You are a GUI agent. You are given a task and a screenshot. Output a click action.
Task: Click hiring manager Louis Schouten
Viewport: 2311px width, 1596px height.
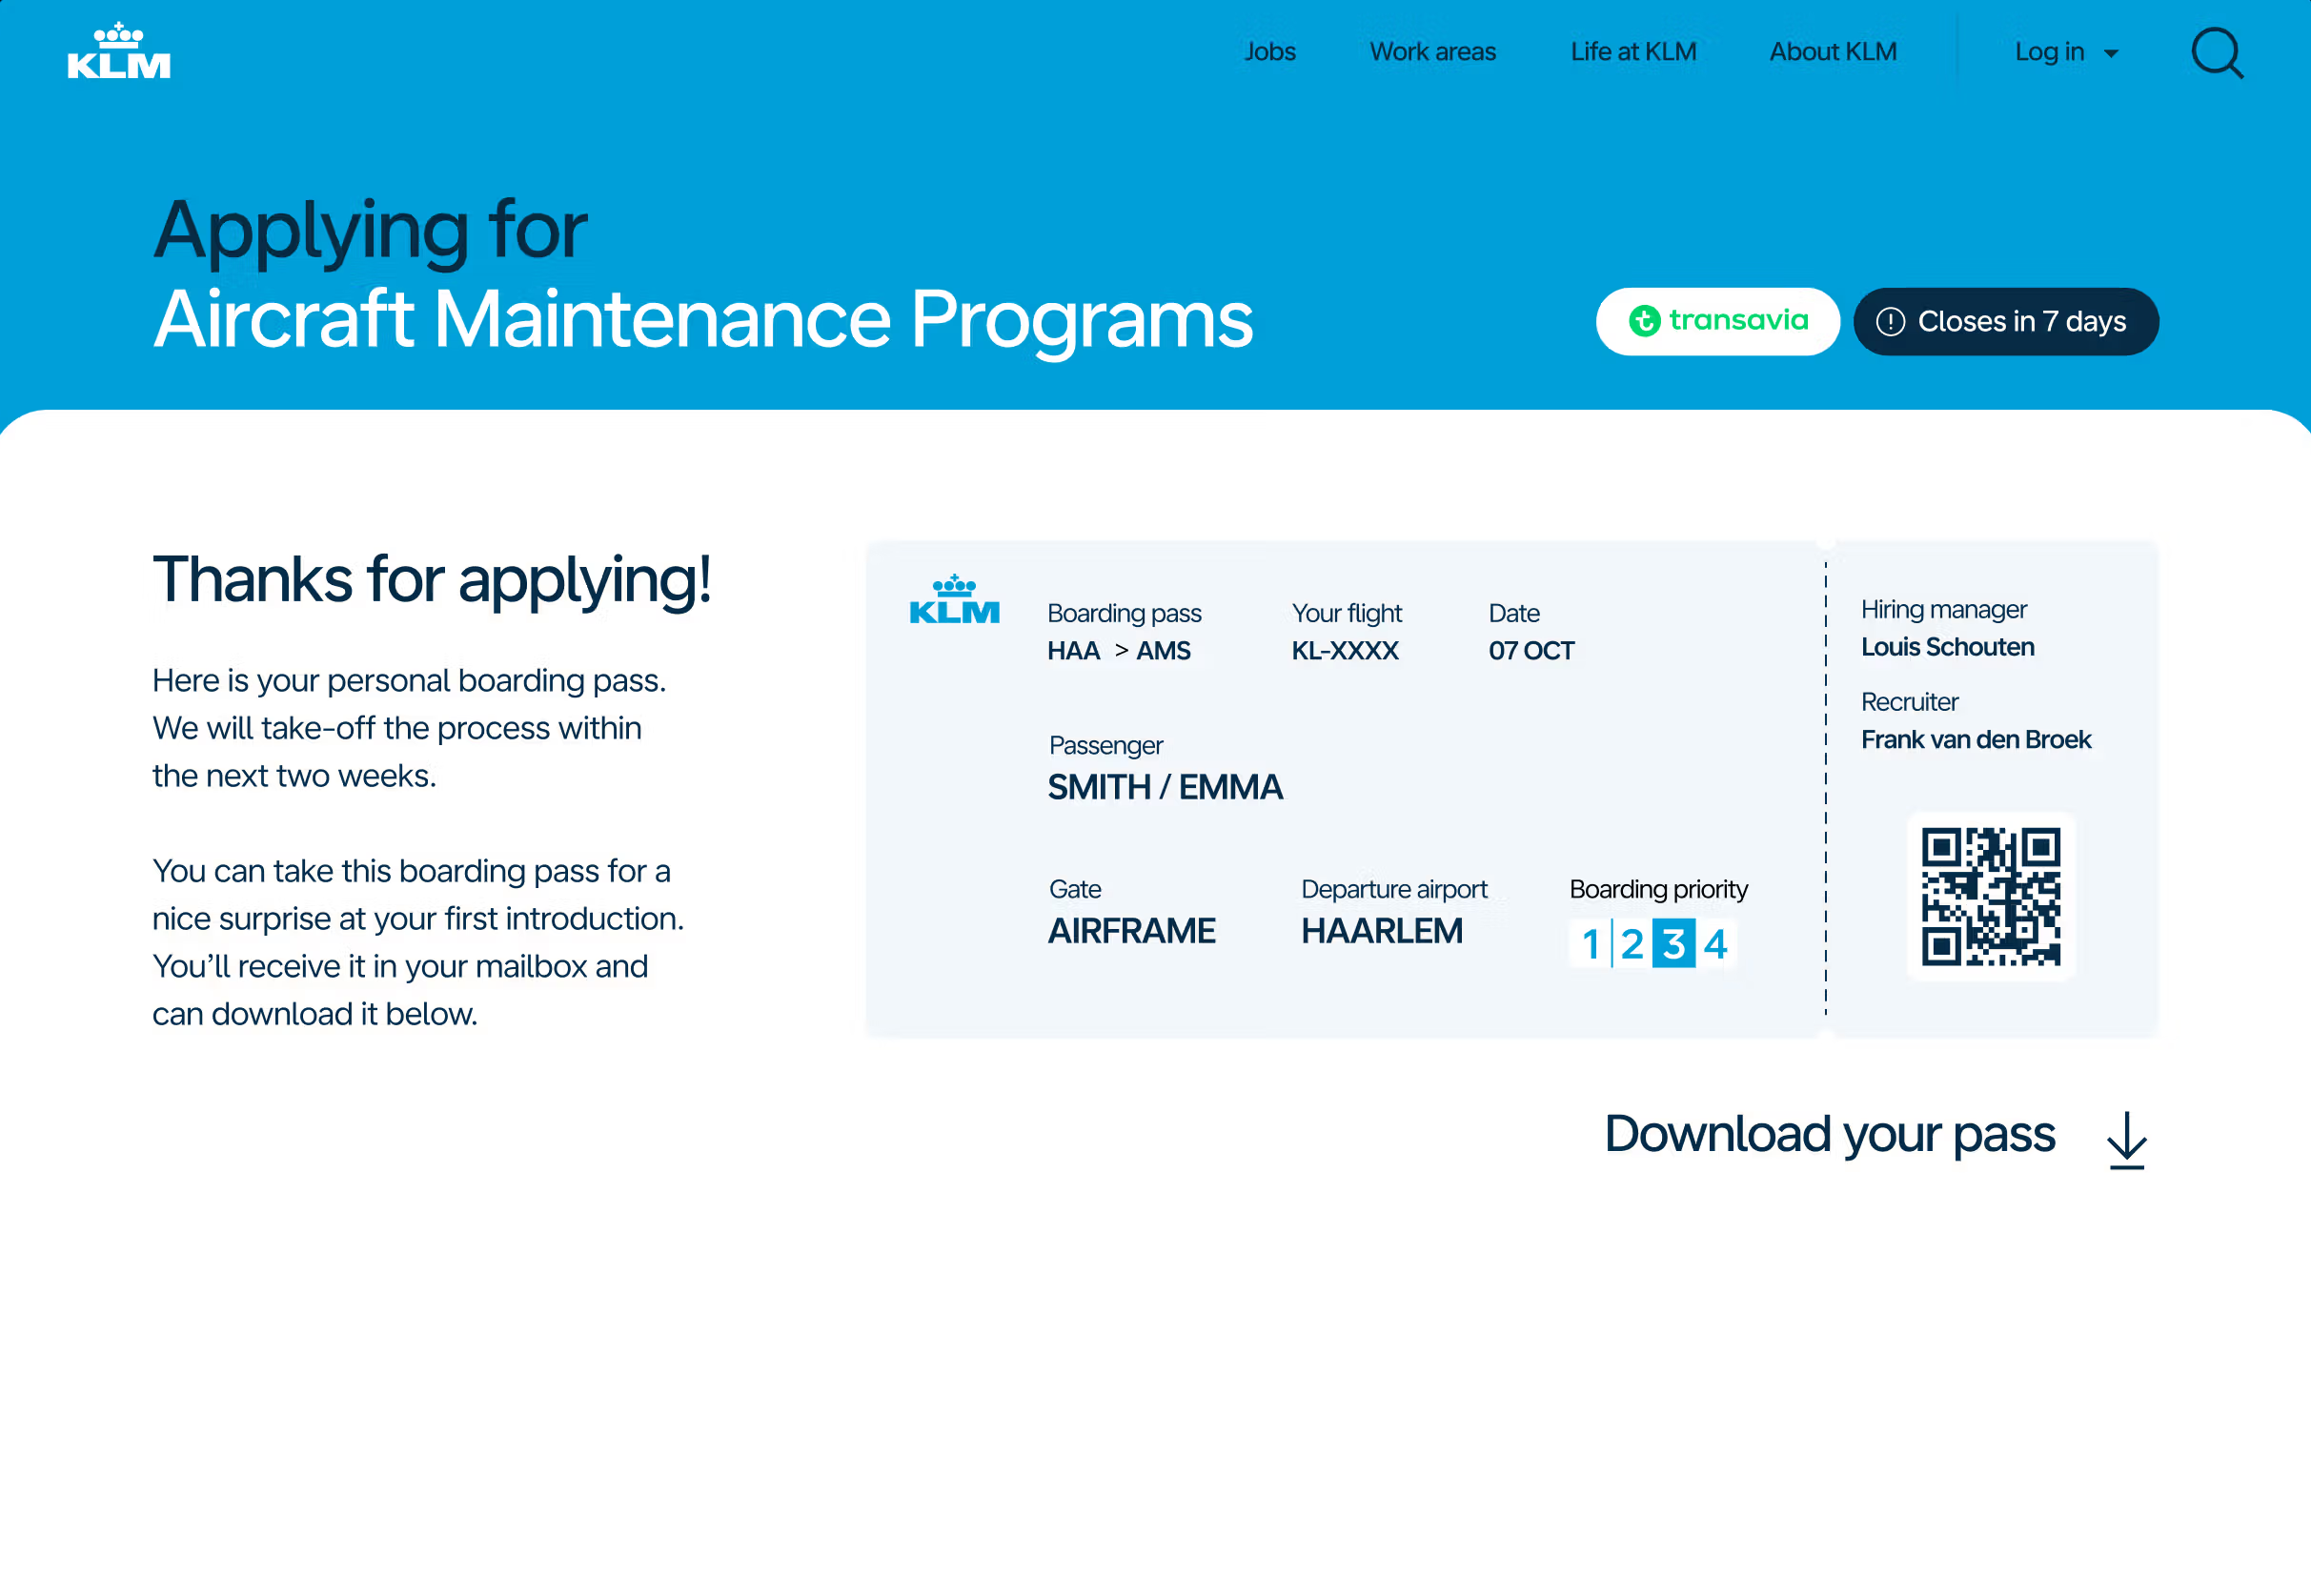pyautogui.click(x=1947, y=647)
